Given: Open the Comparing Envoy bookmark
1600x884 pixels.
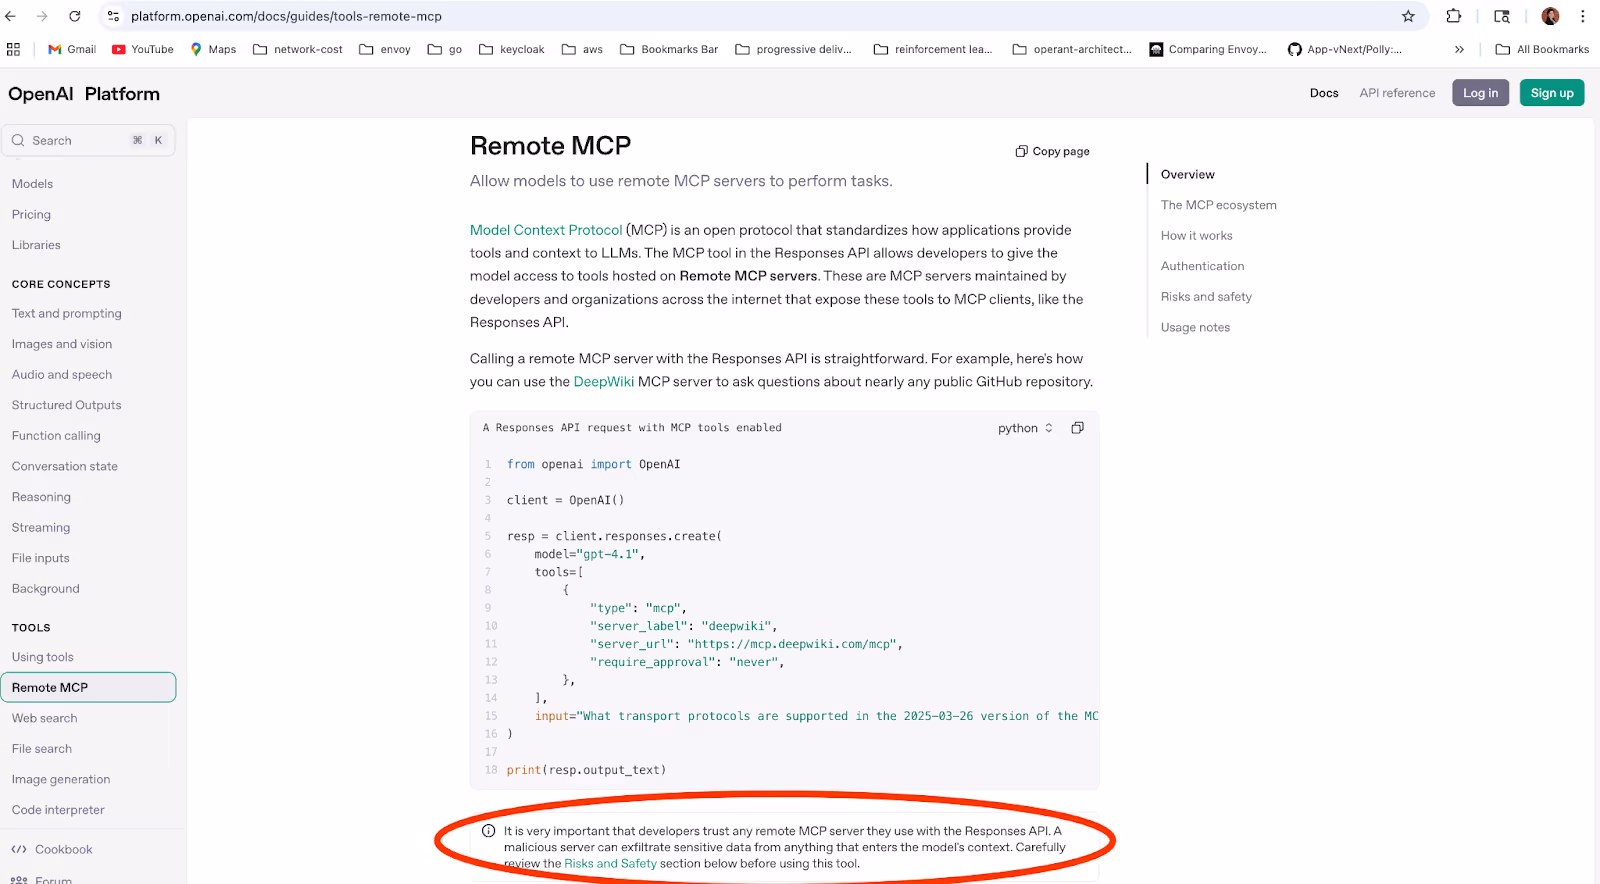Looking at the screenshot, I should (x=1208, y=49).
